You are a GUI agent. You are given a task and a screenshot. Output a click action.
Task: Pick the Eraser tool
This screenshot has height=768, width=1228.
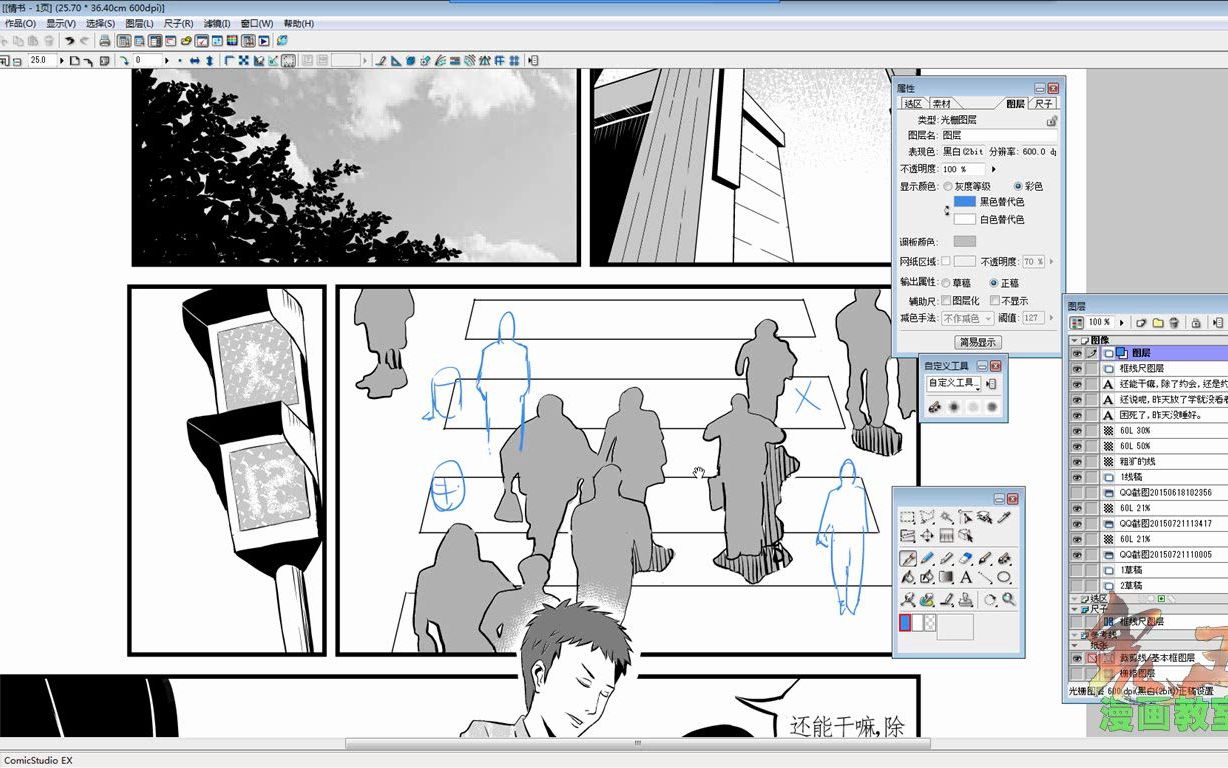tap(965, 558)
